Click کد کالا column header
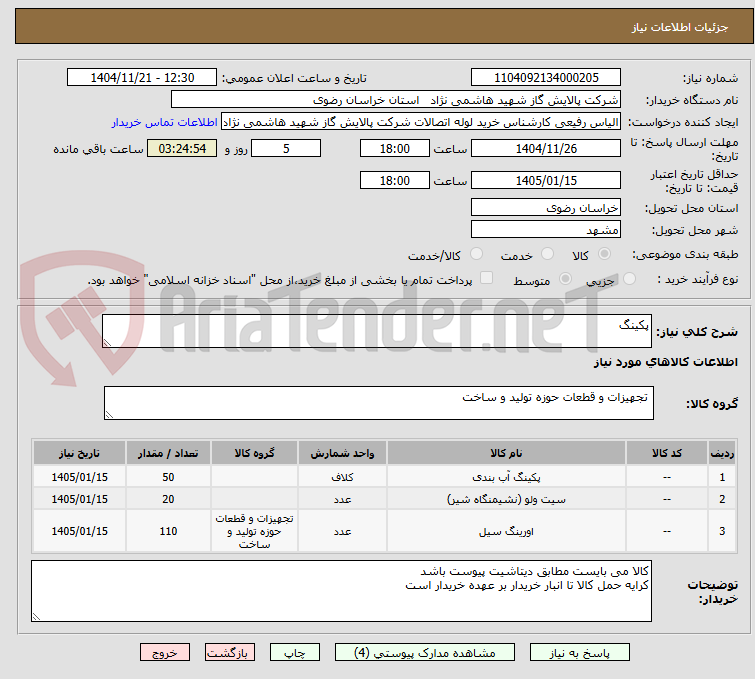 pyautogui.click(x=667, y=453)
